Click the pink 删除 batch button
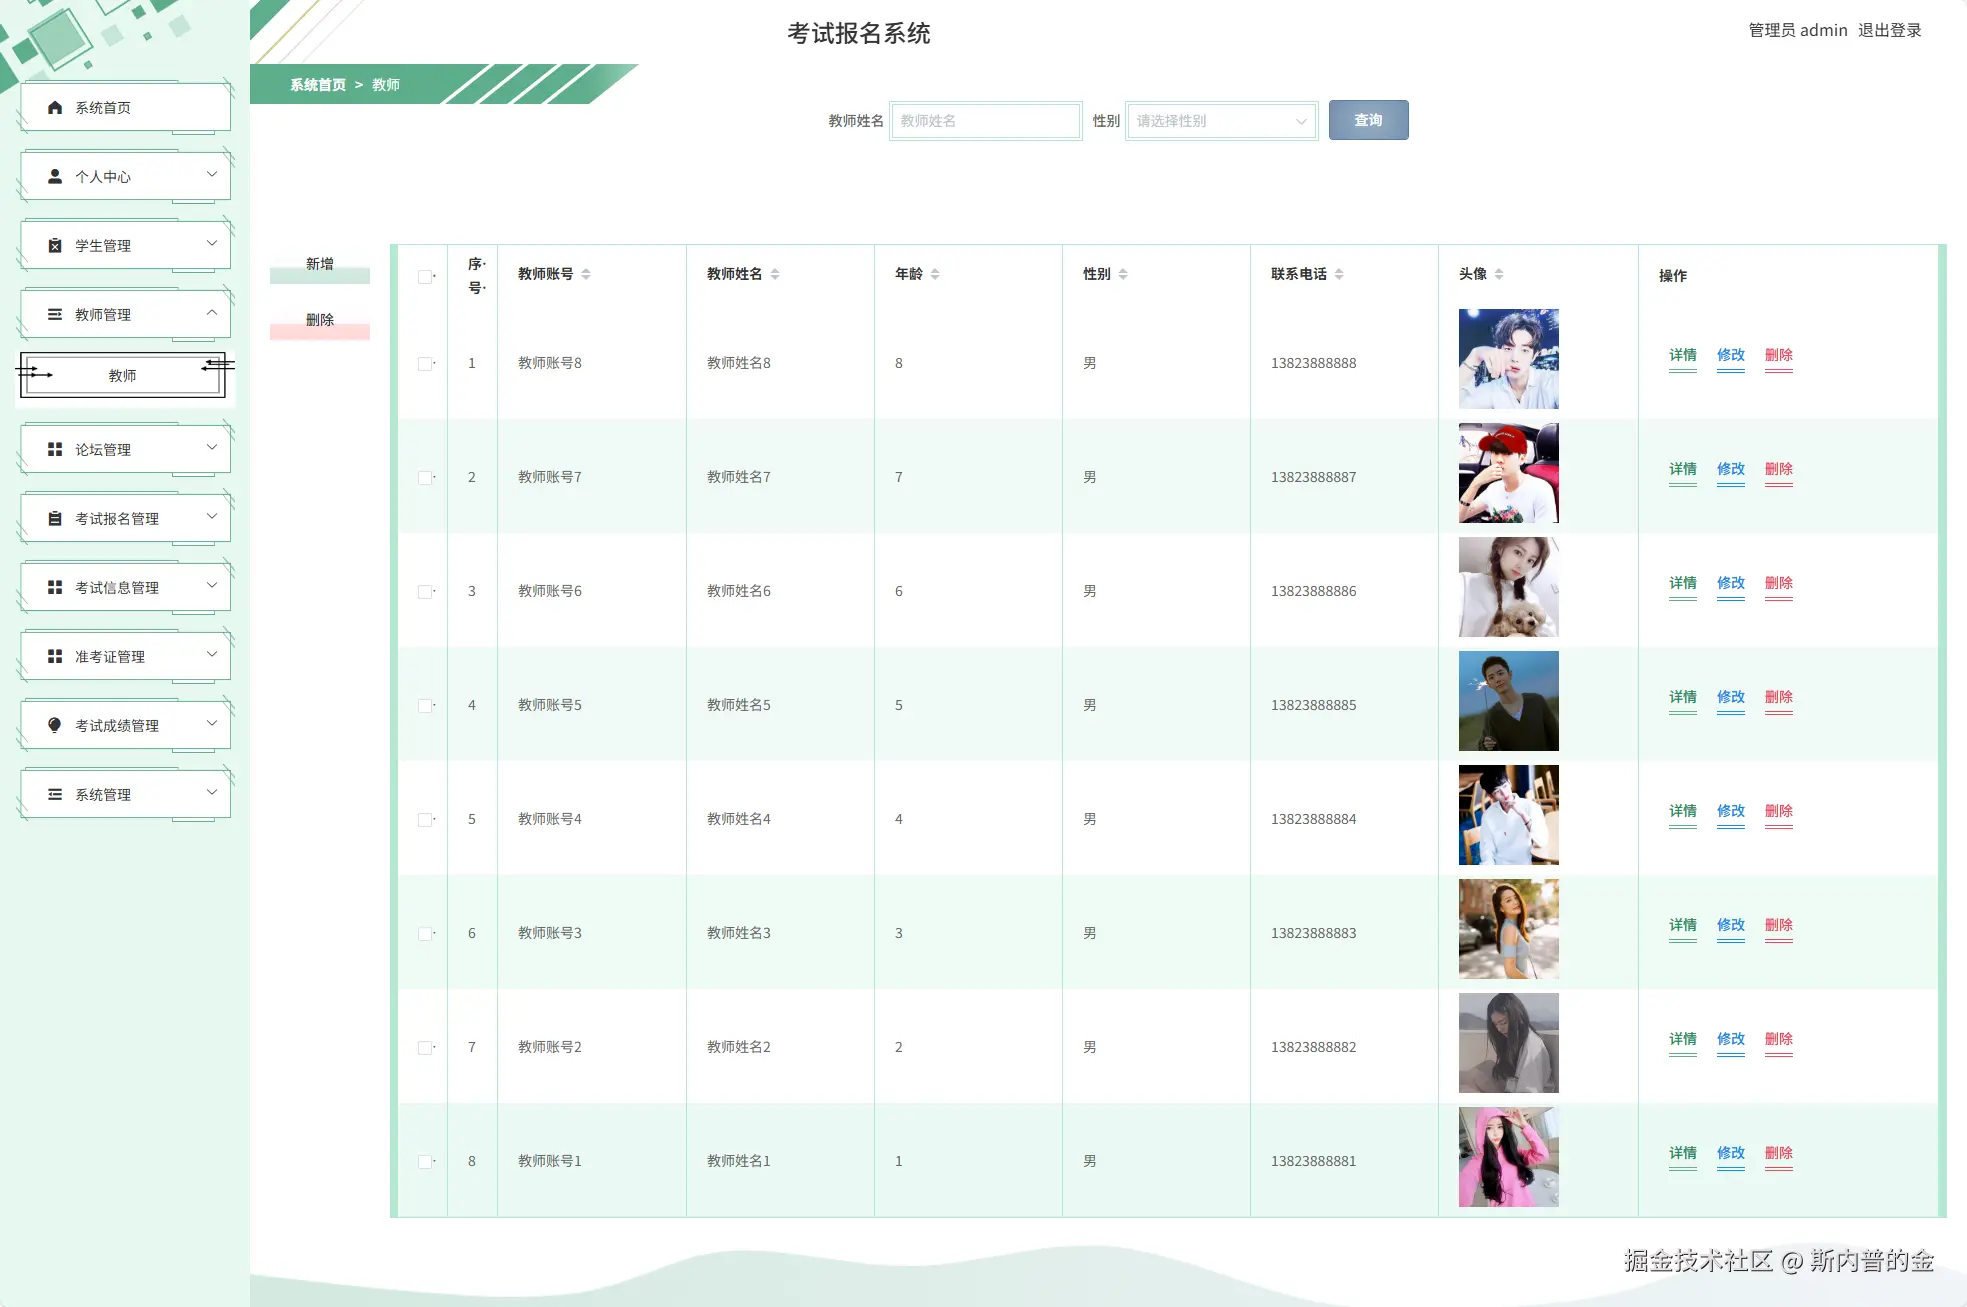The width and height of the screenshot is (1967, 1307). click(320, 322)
